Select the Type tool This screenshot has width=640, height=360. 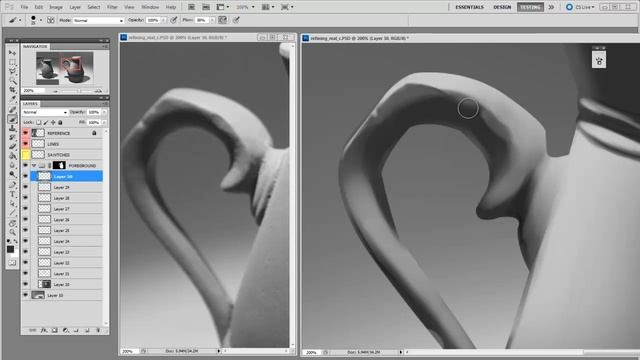12,194
